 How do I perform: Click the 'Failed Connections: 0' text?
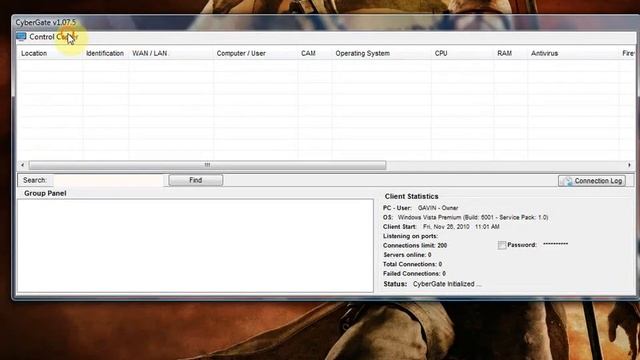tap(414, 273)
